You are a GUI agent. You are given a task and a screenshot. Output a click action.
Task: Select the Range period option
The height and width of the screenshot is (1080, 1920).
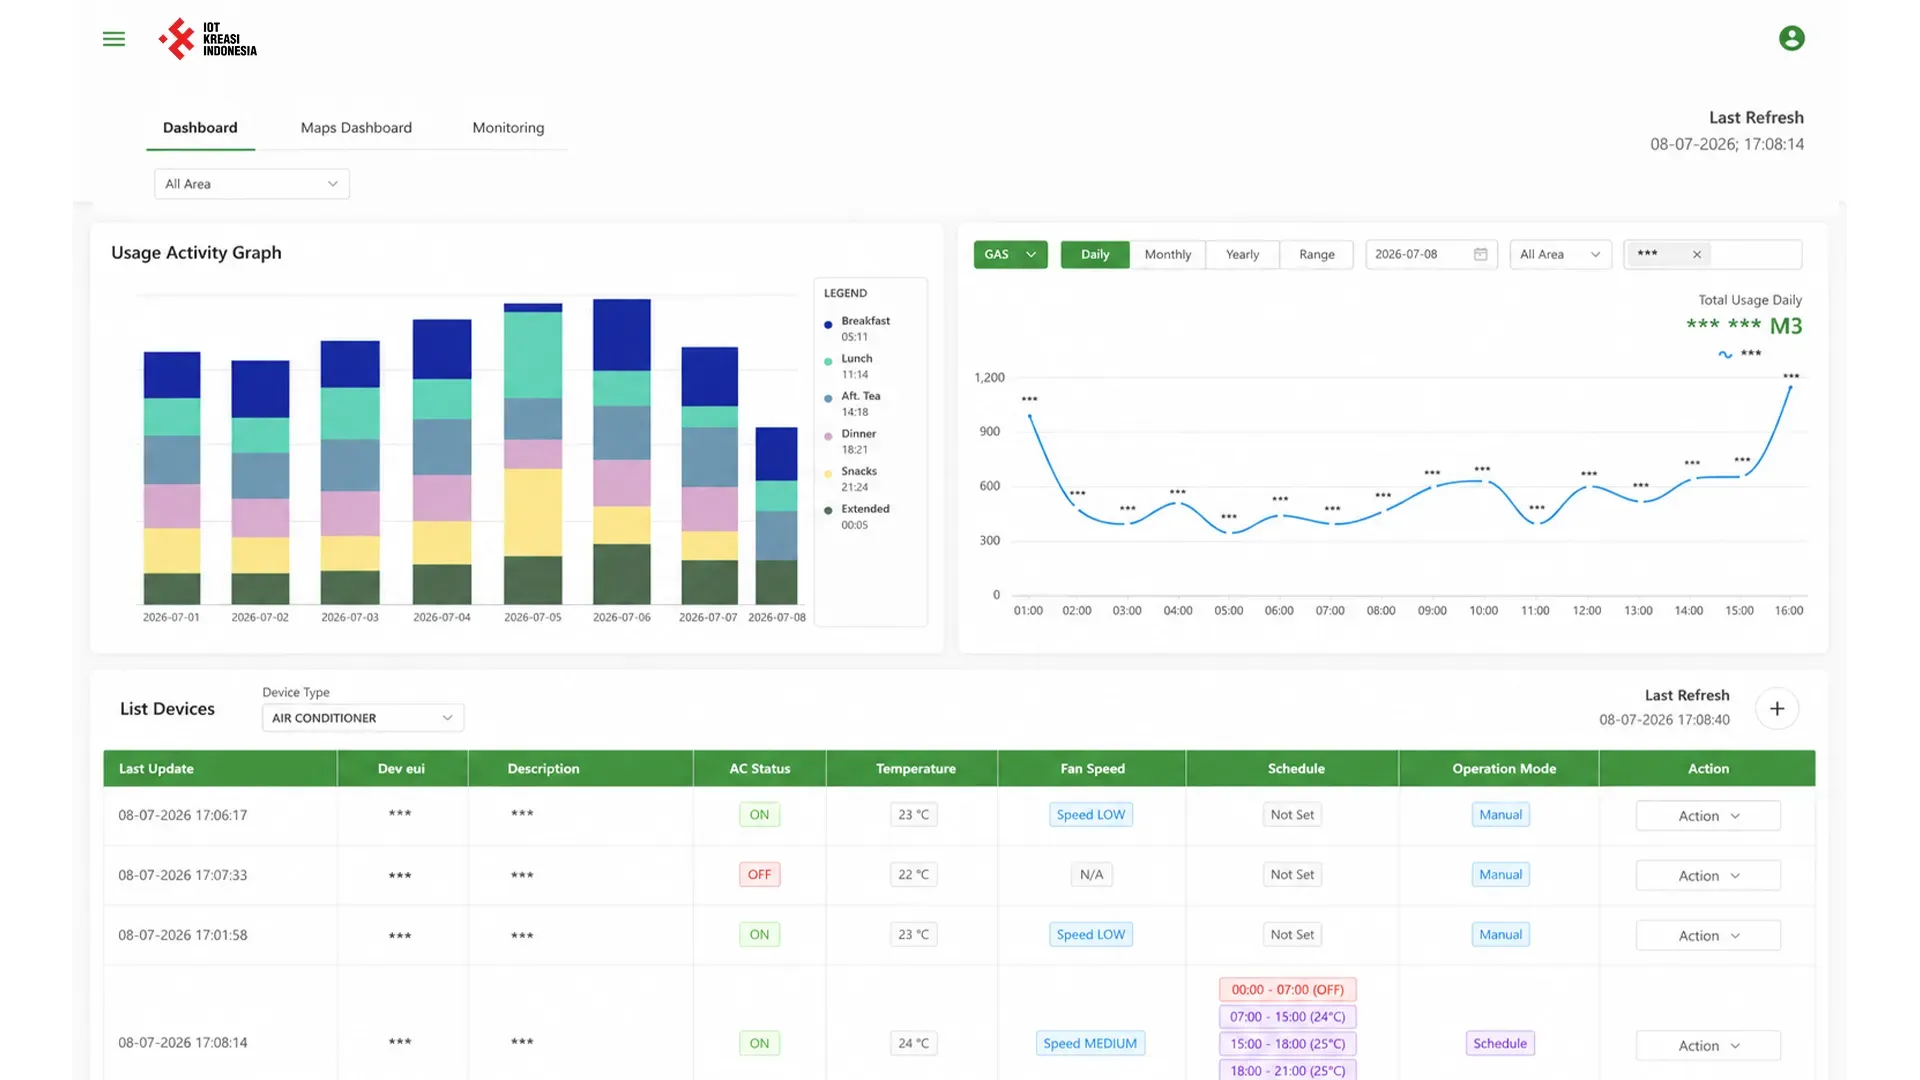[x=1317, y=254]
